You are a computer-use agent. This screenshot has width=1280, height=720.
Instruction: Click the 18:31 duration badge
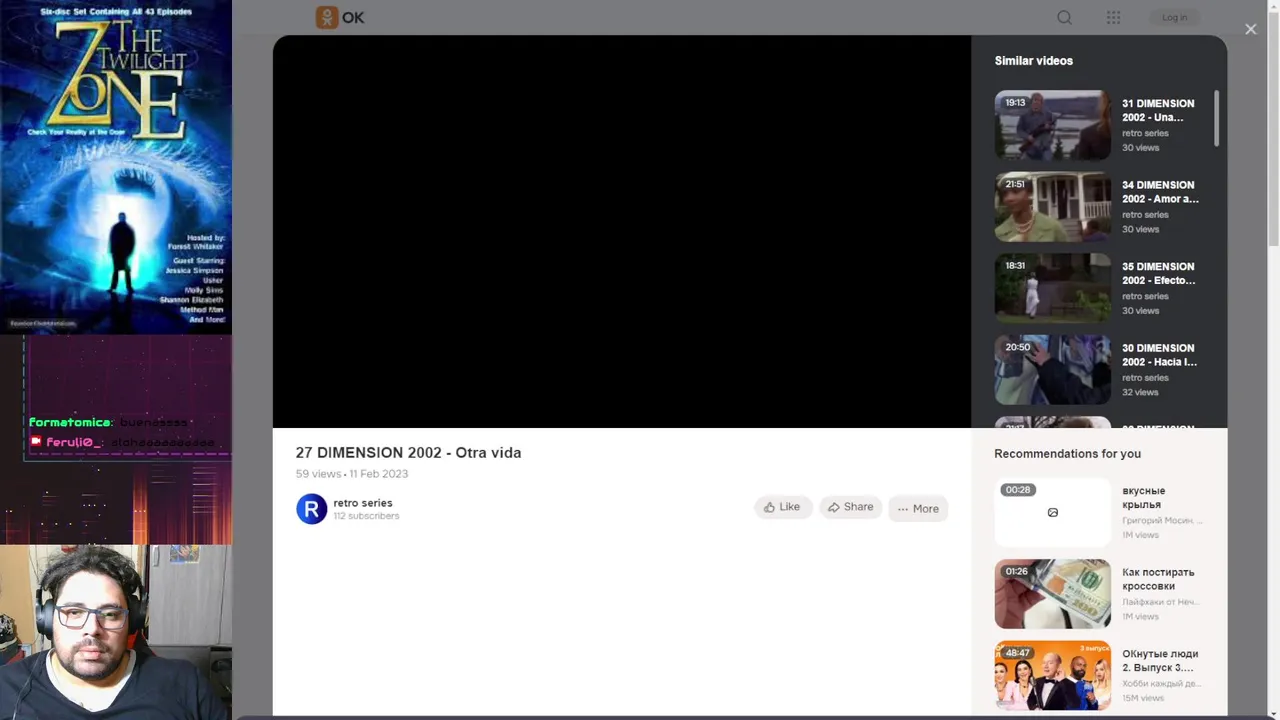[1015, 266]
